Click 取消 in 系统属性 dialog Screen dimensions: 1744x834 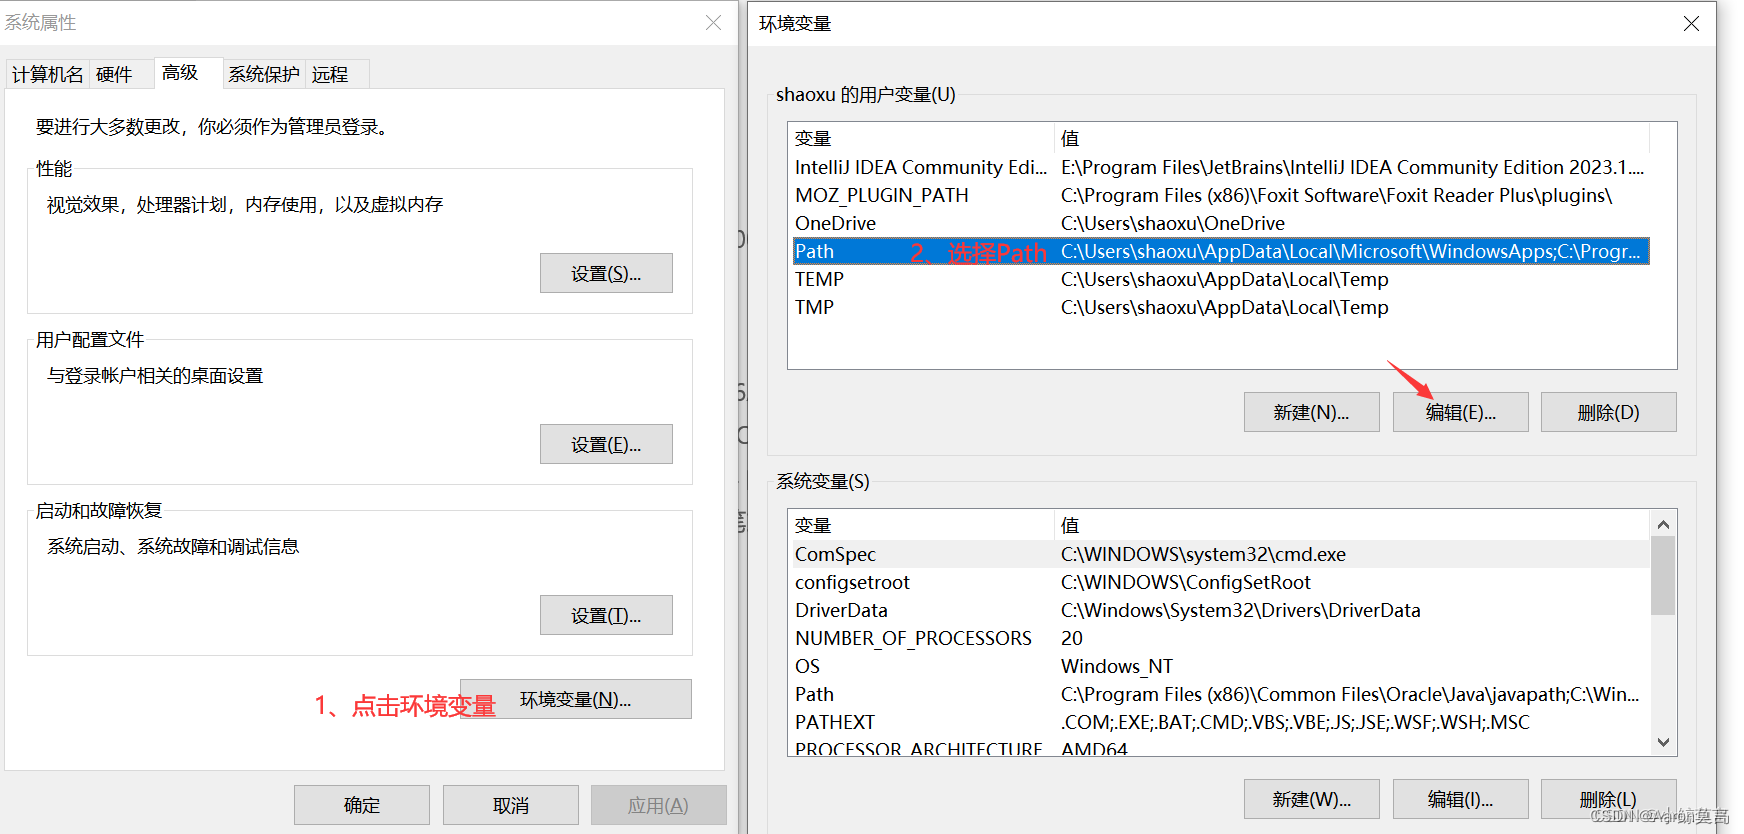coord(510,805)
